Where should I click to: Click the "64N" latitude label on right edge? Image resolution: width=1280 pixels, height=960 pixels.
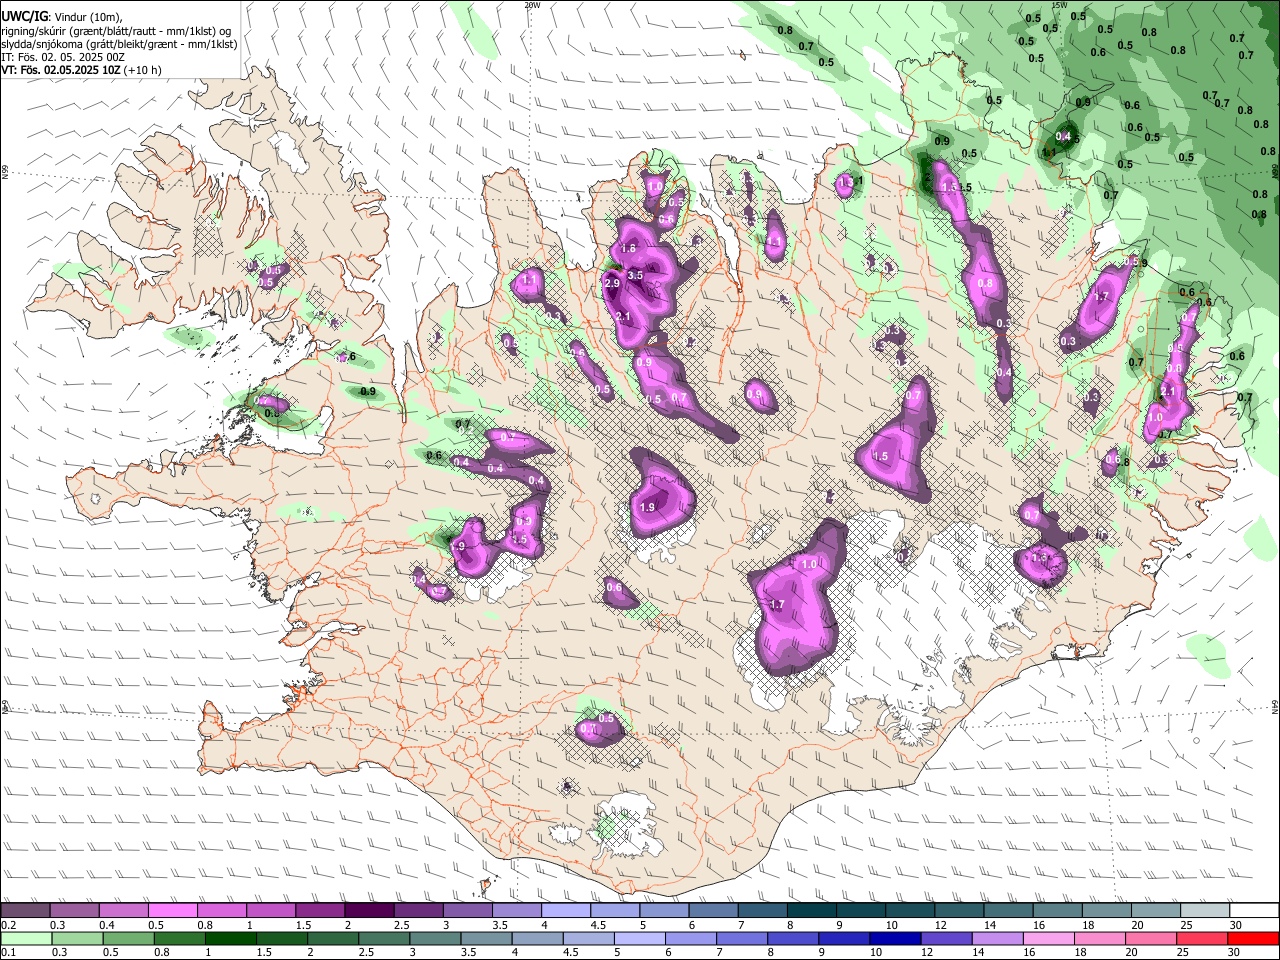[1275, 706]
